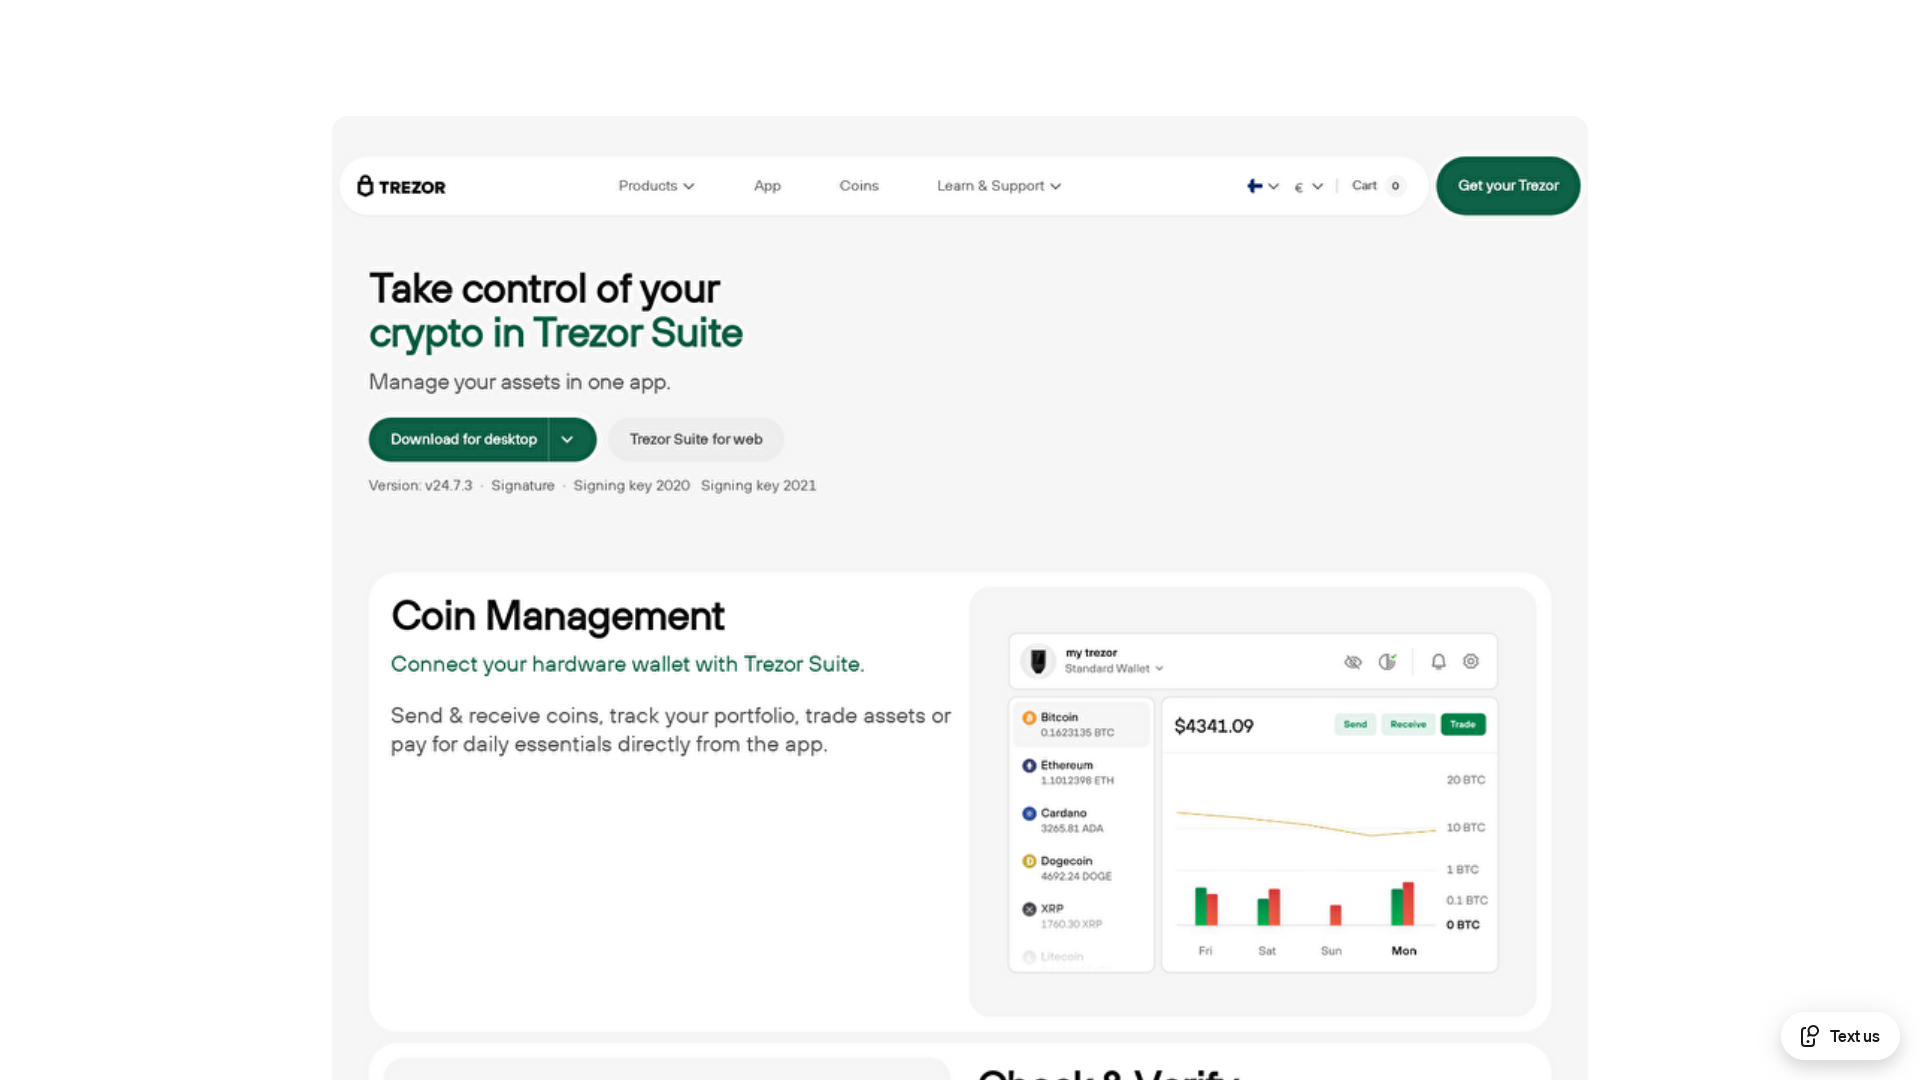Screen dimensions: 1920x1080
Task: Click the Bitcoin coin icon
Action: (x=1029, y=717)
